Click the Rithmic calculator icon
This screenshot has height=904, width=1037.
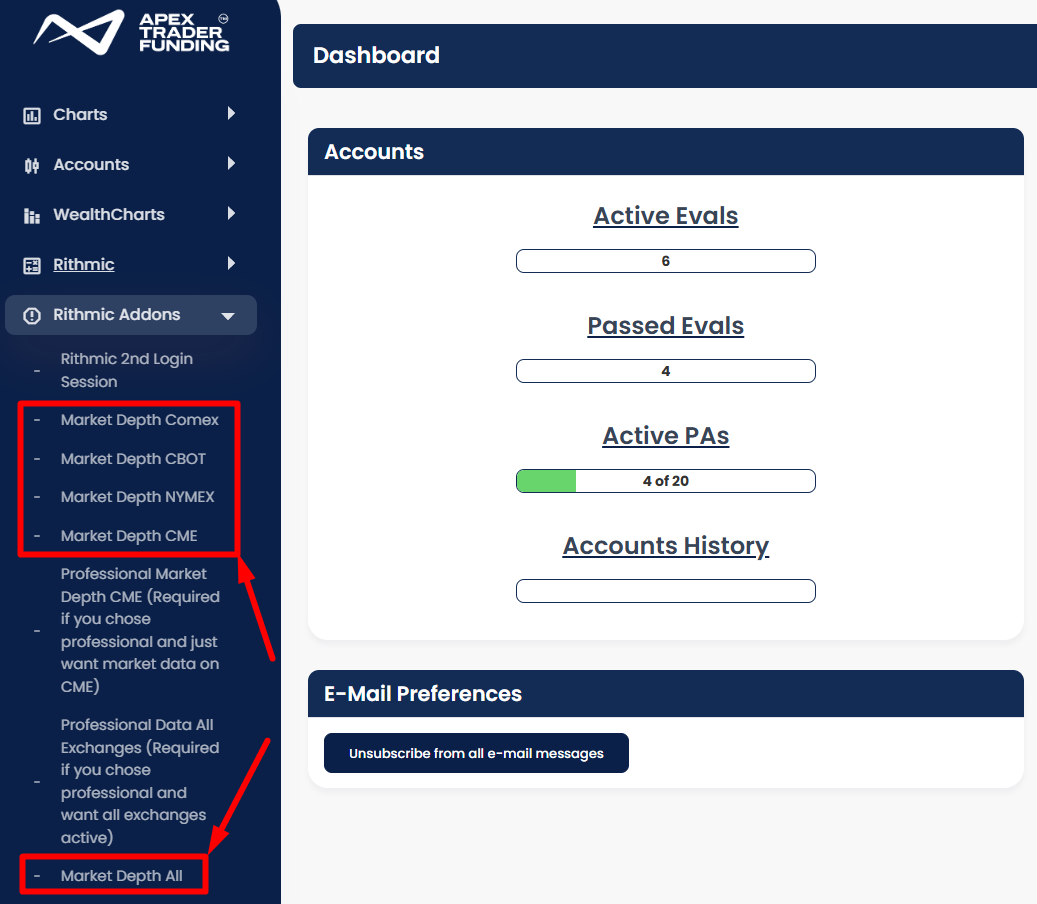coord(32,265)
